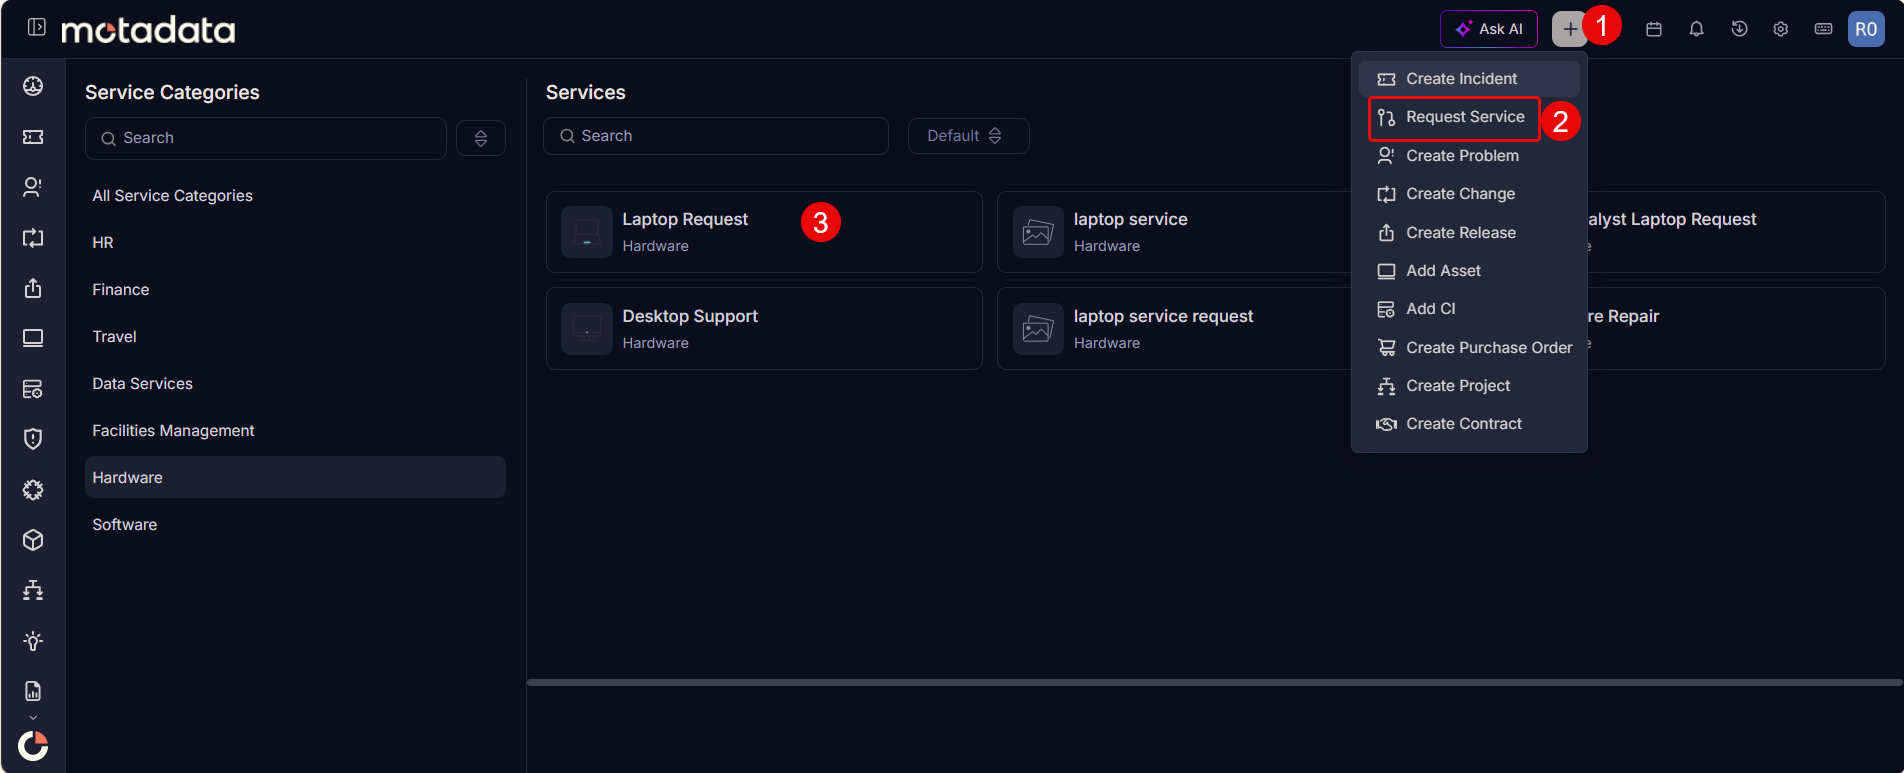Open notifications bell icon
This screenshot has height=773, width=1904.
point(1696,29)
